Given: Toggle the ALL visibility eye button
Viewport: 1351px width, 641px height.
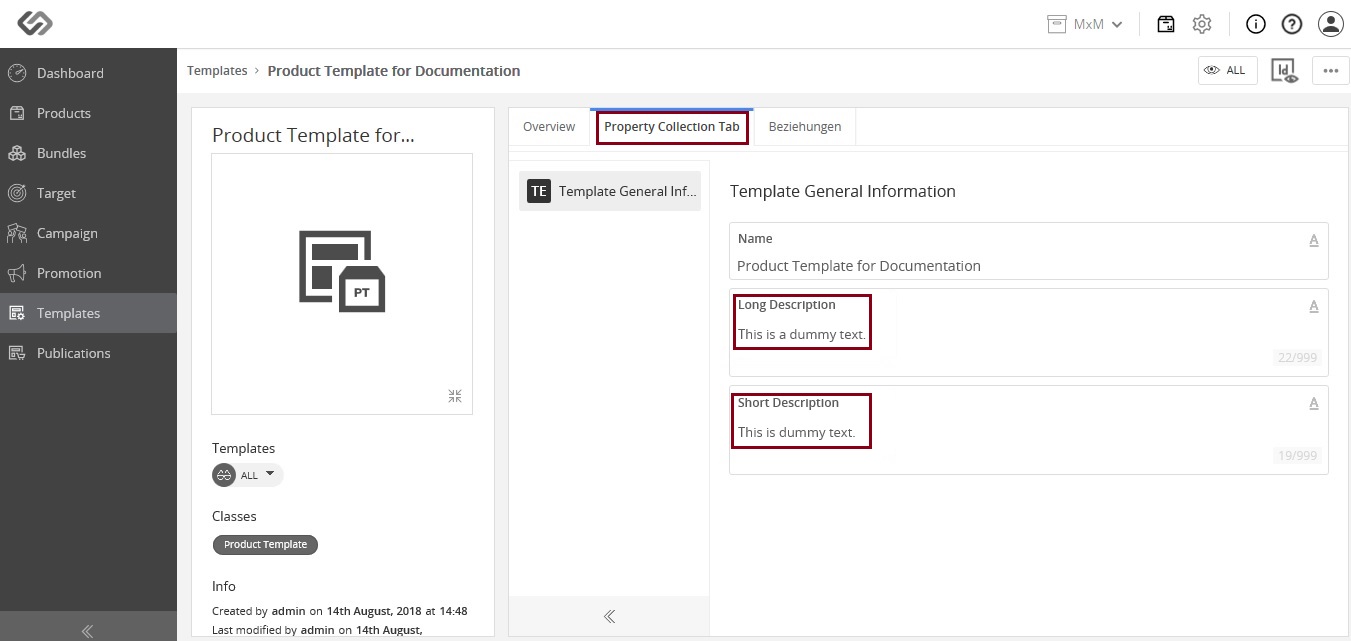Looking at the screenshot, I should click(1227, 70).
